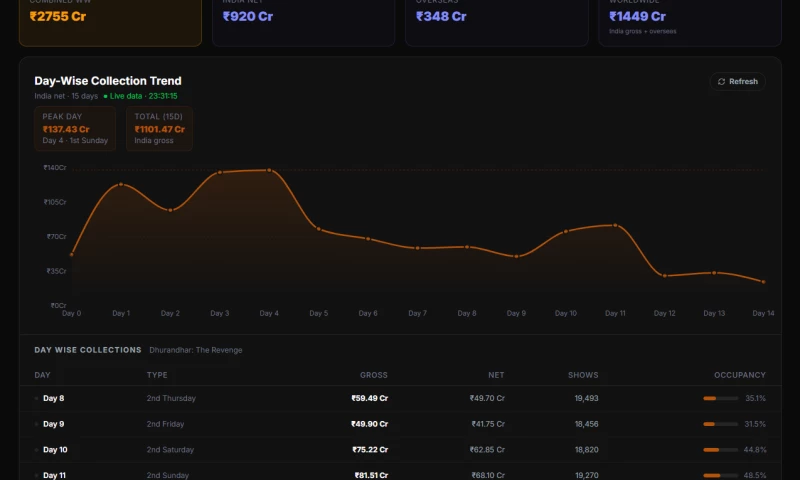The image size is (800, 480).
Task: Click the 19,493 shows value
Action: (x=586, y=398)
